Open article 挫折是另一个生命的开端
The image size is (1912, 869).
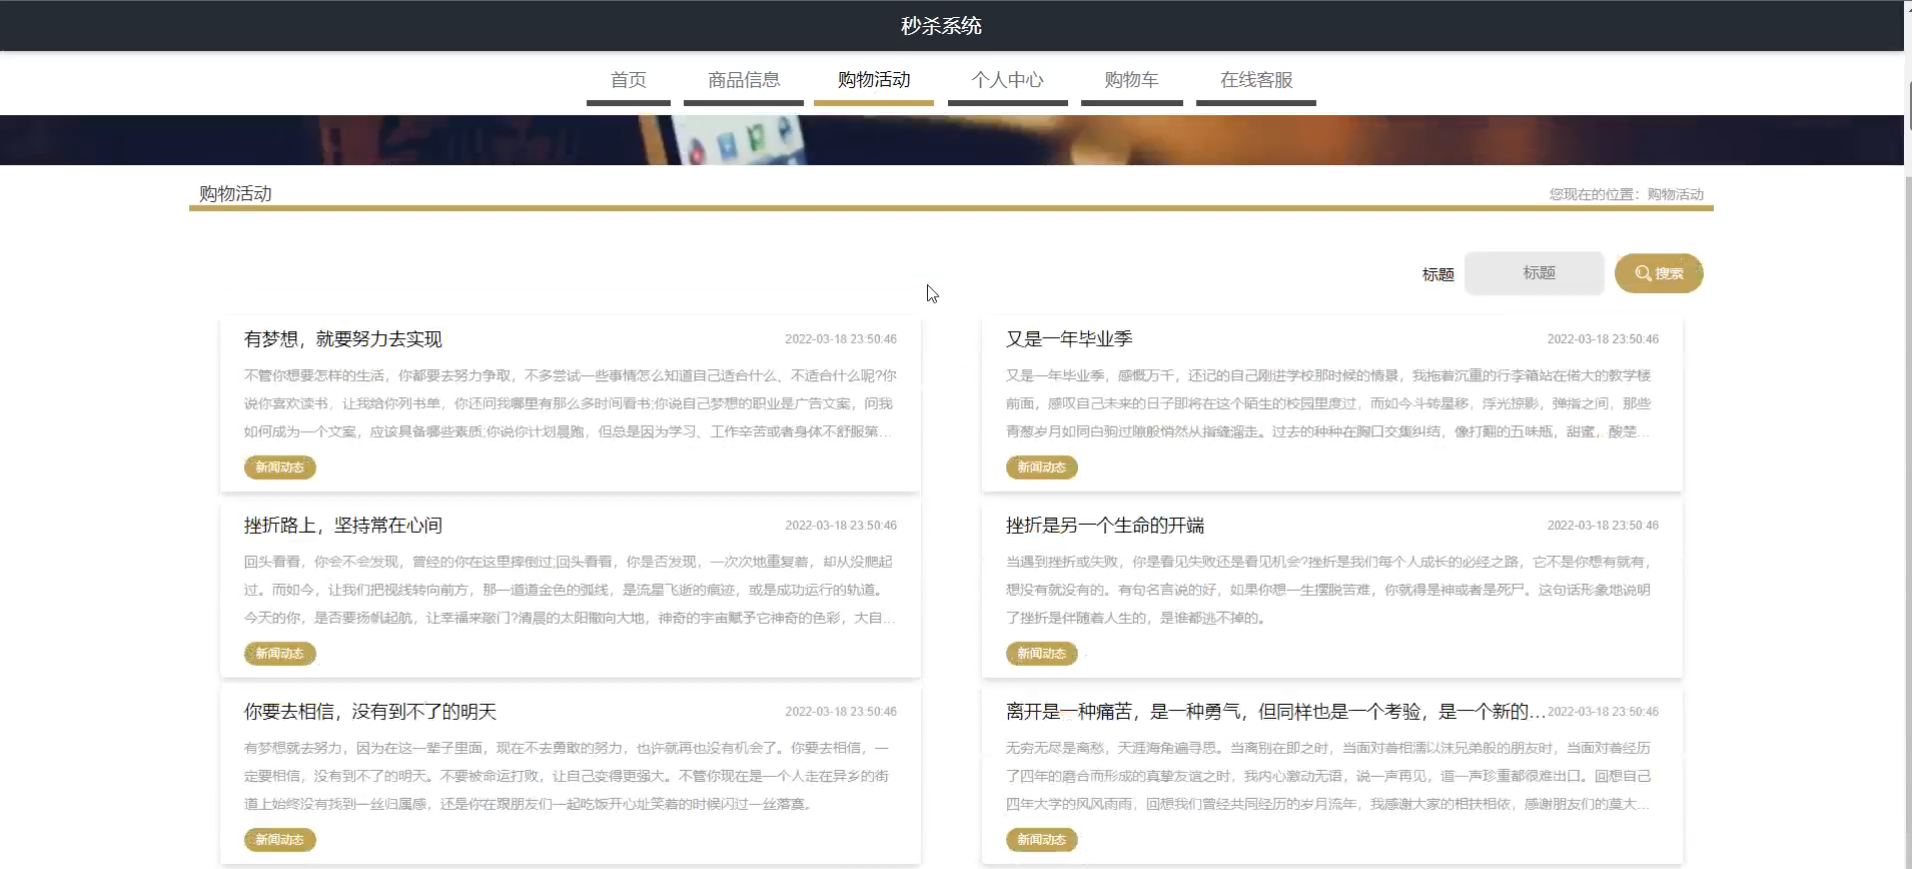point(1105,525)
